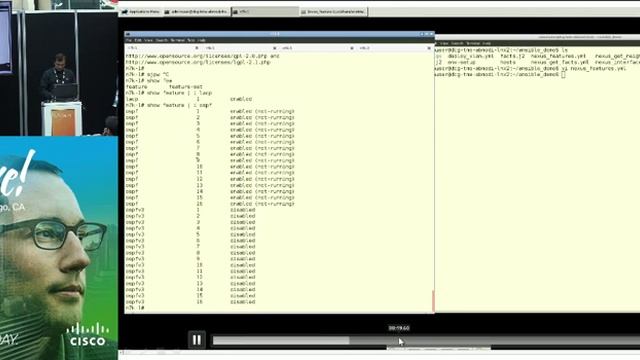Image resolution: width=640 pixels, height=360 pixels.
Task: Click nexus_features.yml in the ls output
Action: [558, 56]
